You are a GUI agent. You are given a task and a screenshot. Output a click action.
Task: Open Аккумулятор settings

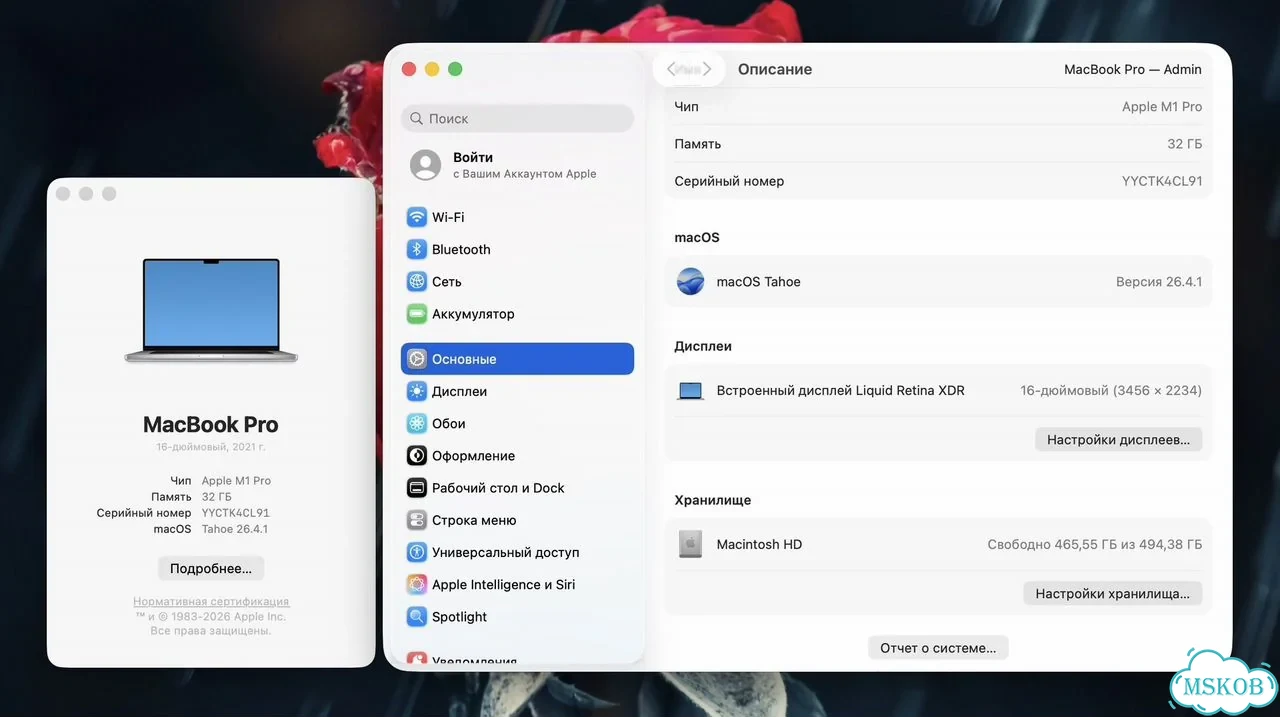(x=518, y=314)
